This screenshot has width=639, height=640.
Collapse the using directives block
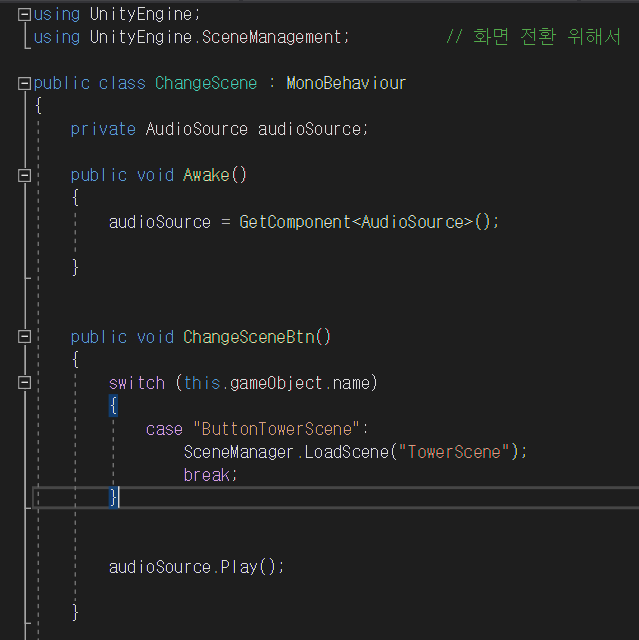tap(25, 14)
